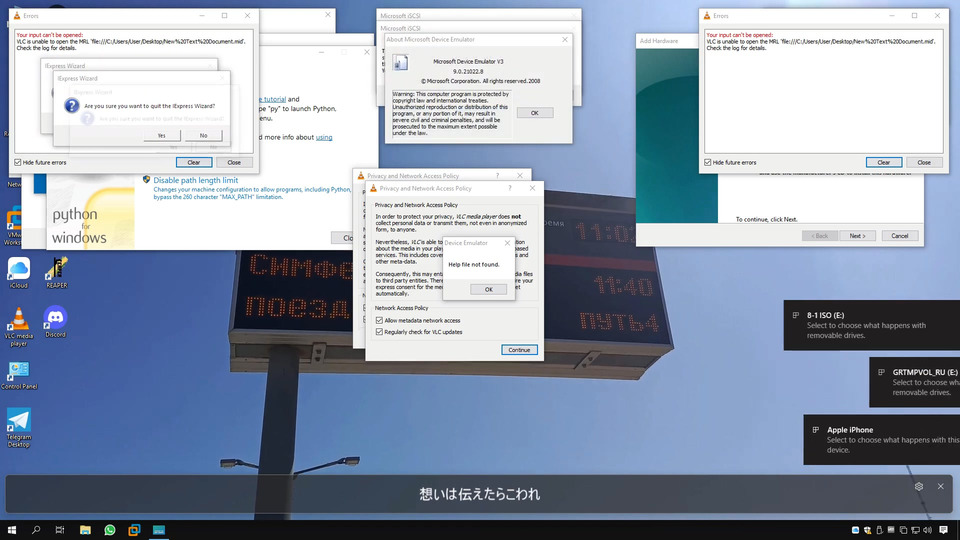960x540 pixels.
Task: Open the iCloud desktop shortcut
Action: (18, 272)
